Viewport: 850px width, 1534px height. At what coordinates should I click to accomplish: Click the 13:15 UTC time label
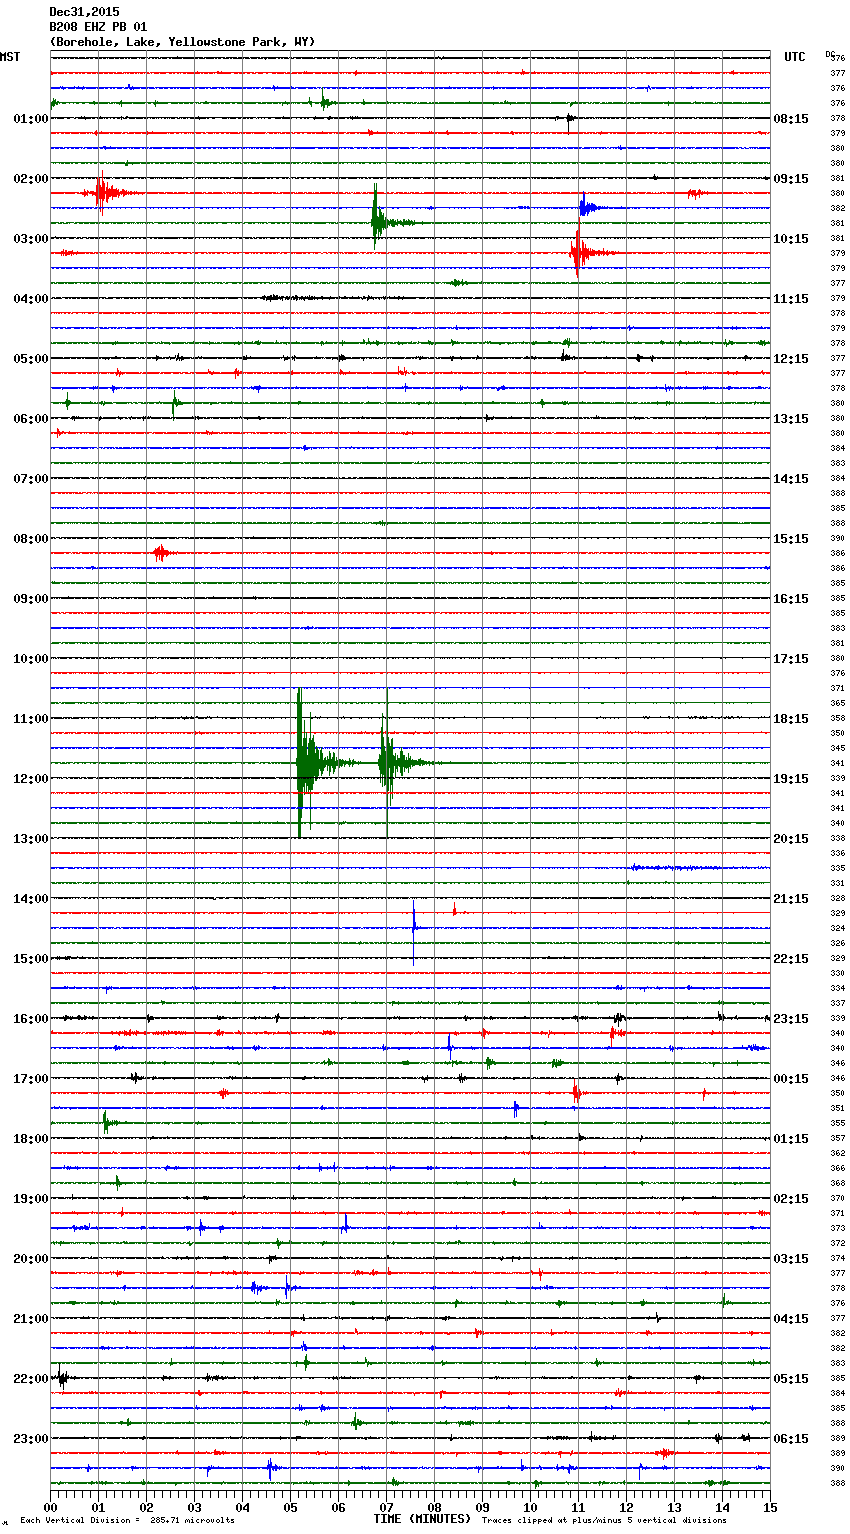(x=791, y=419)
